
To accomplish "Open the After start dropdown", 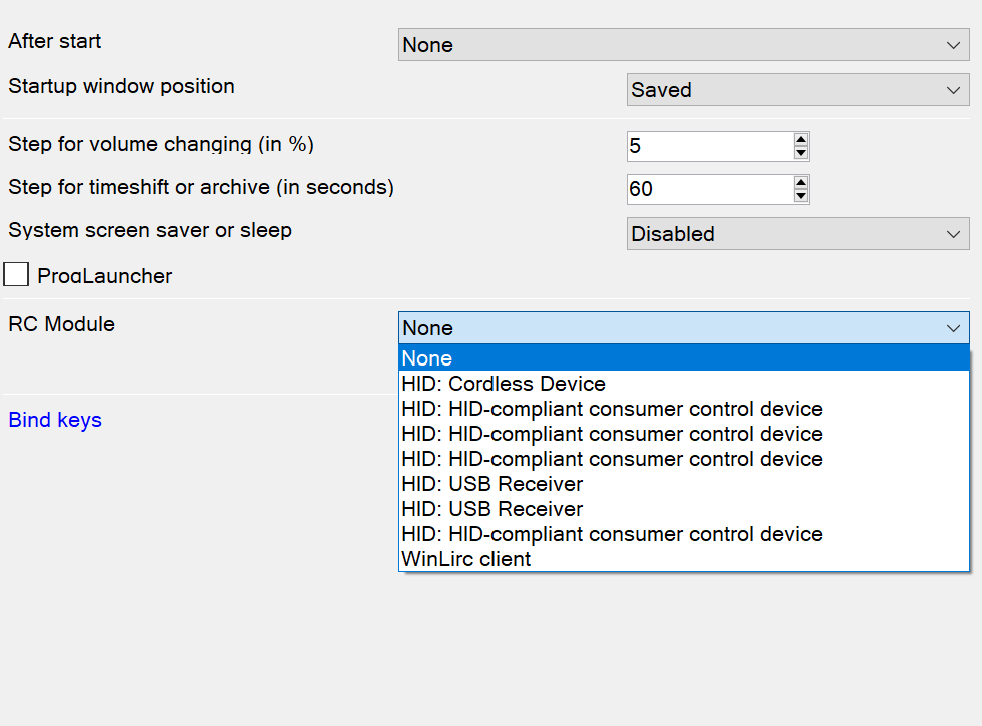I will (683, 45).
